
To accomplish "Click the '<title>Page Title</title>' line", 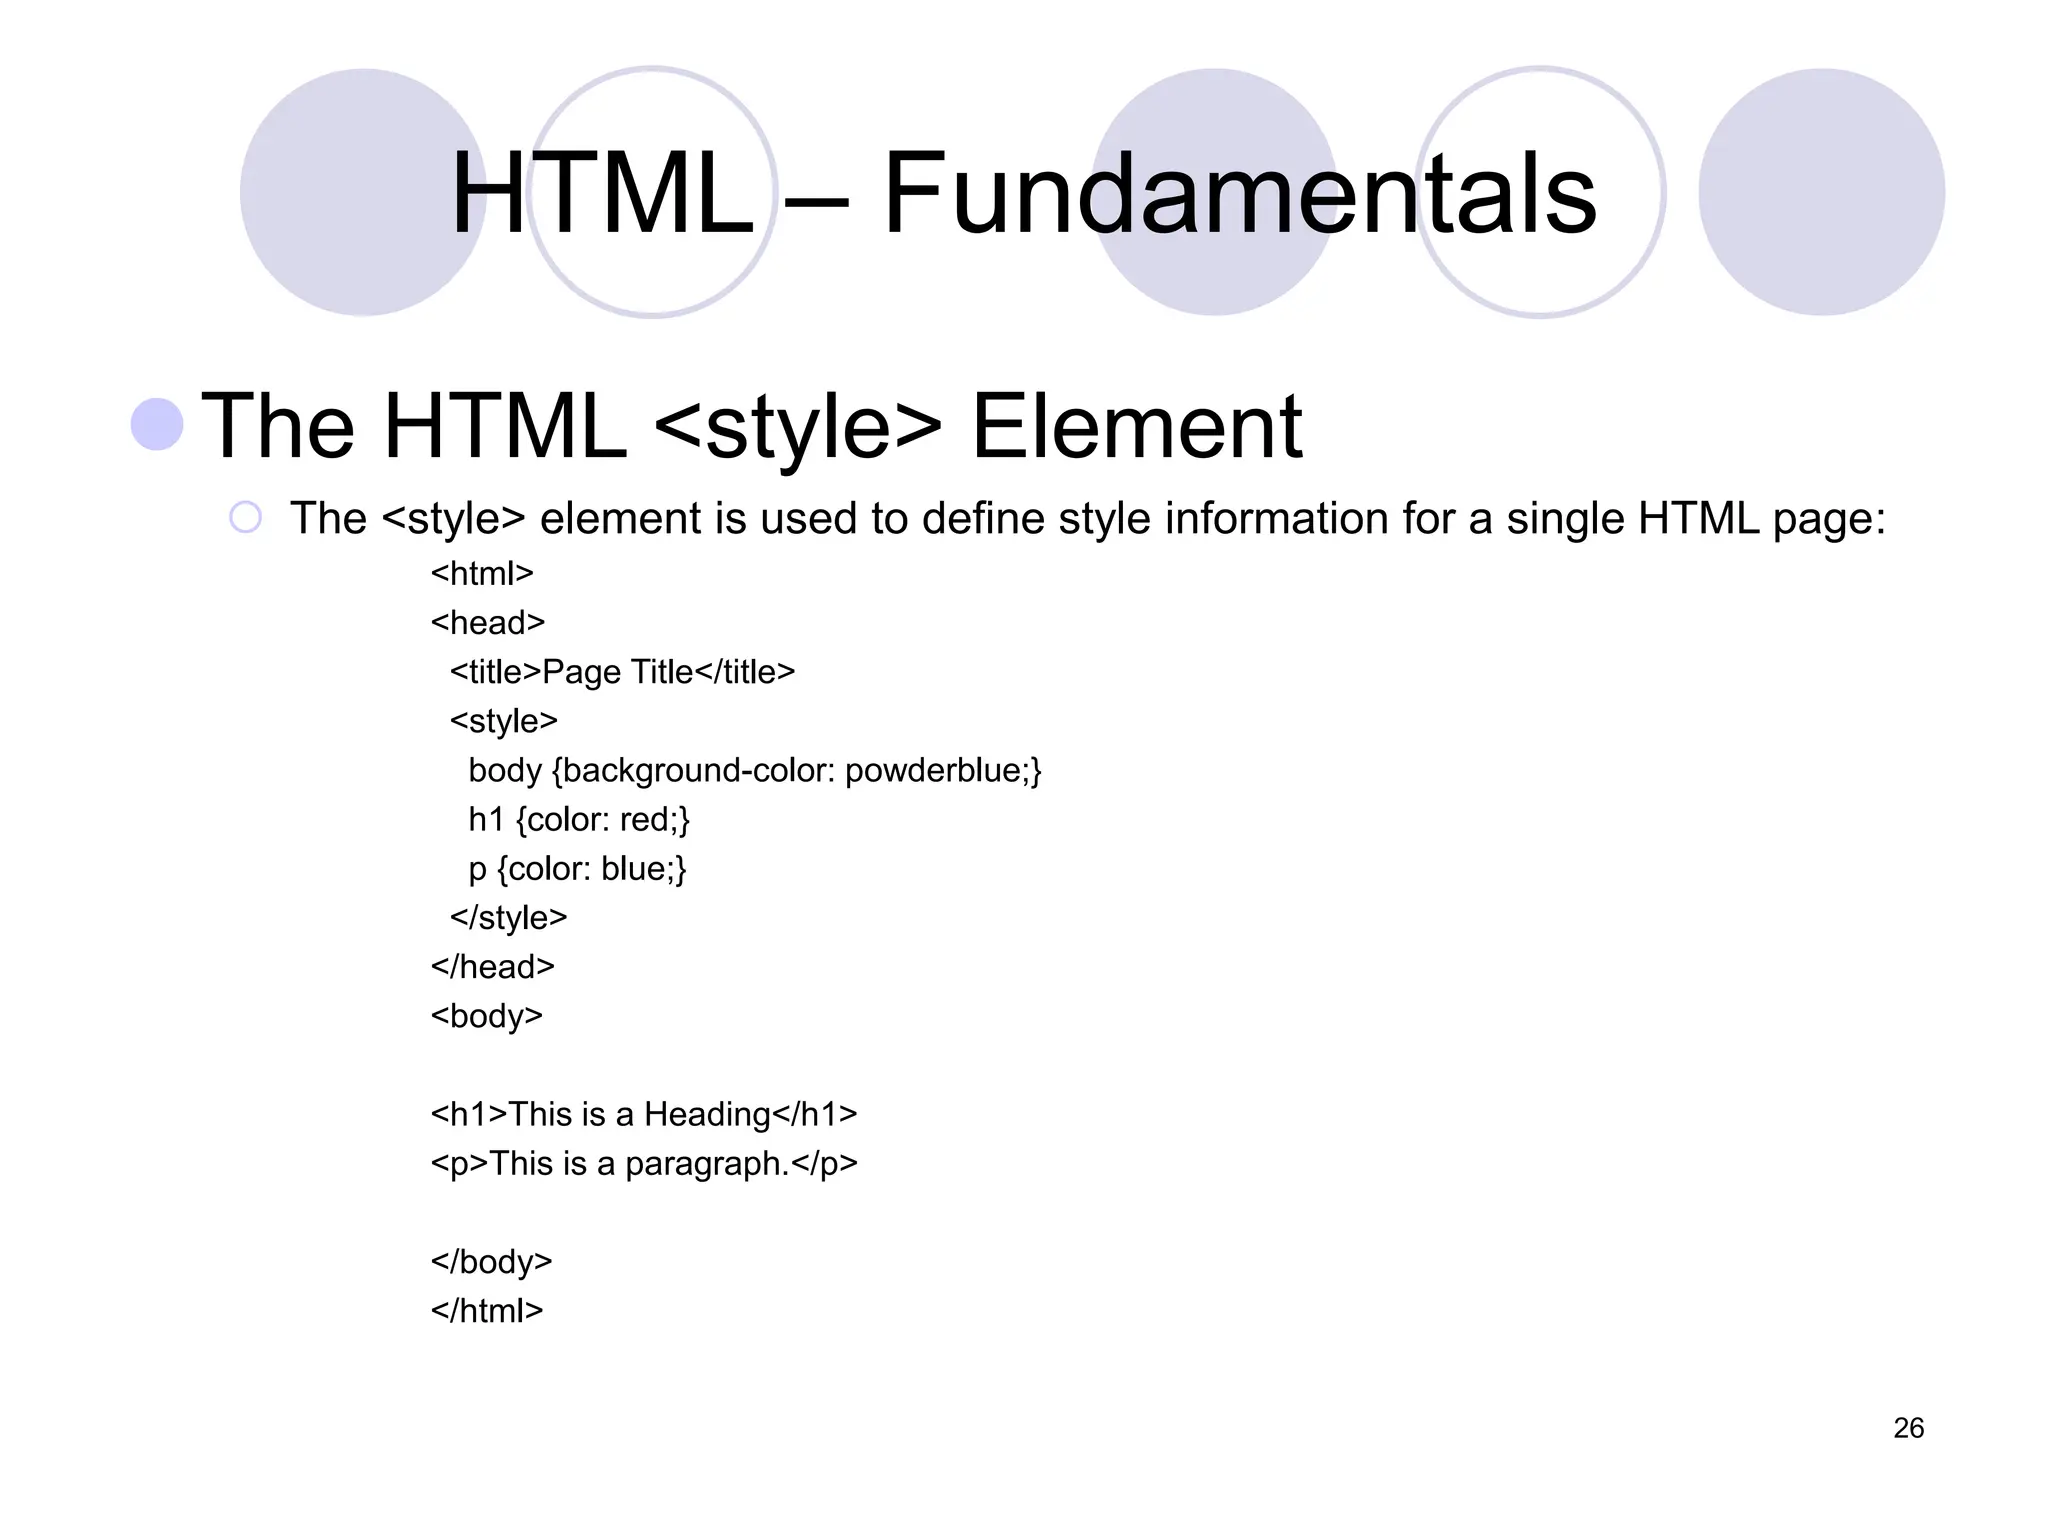I will pyautogui.click(x=622, y=672).
